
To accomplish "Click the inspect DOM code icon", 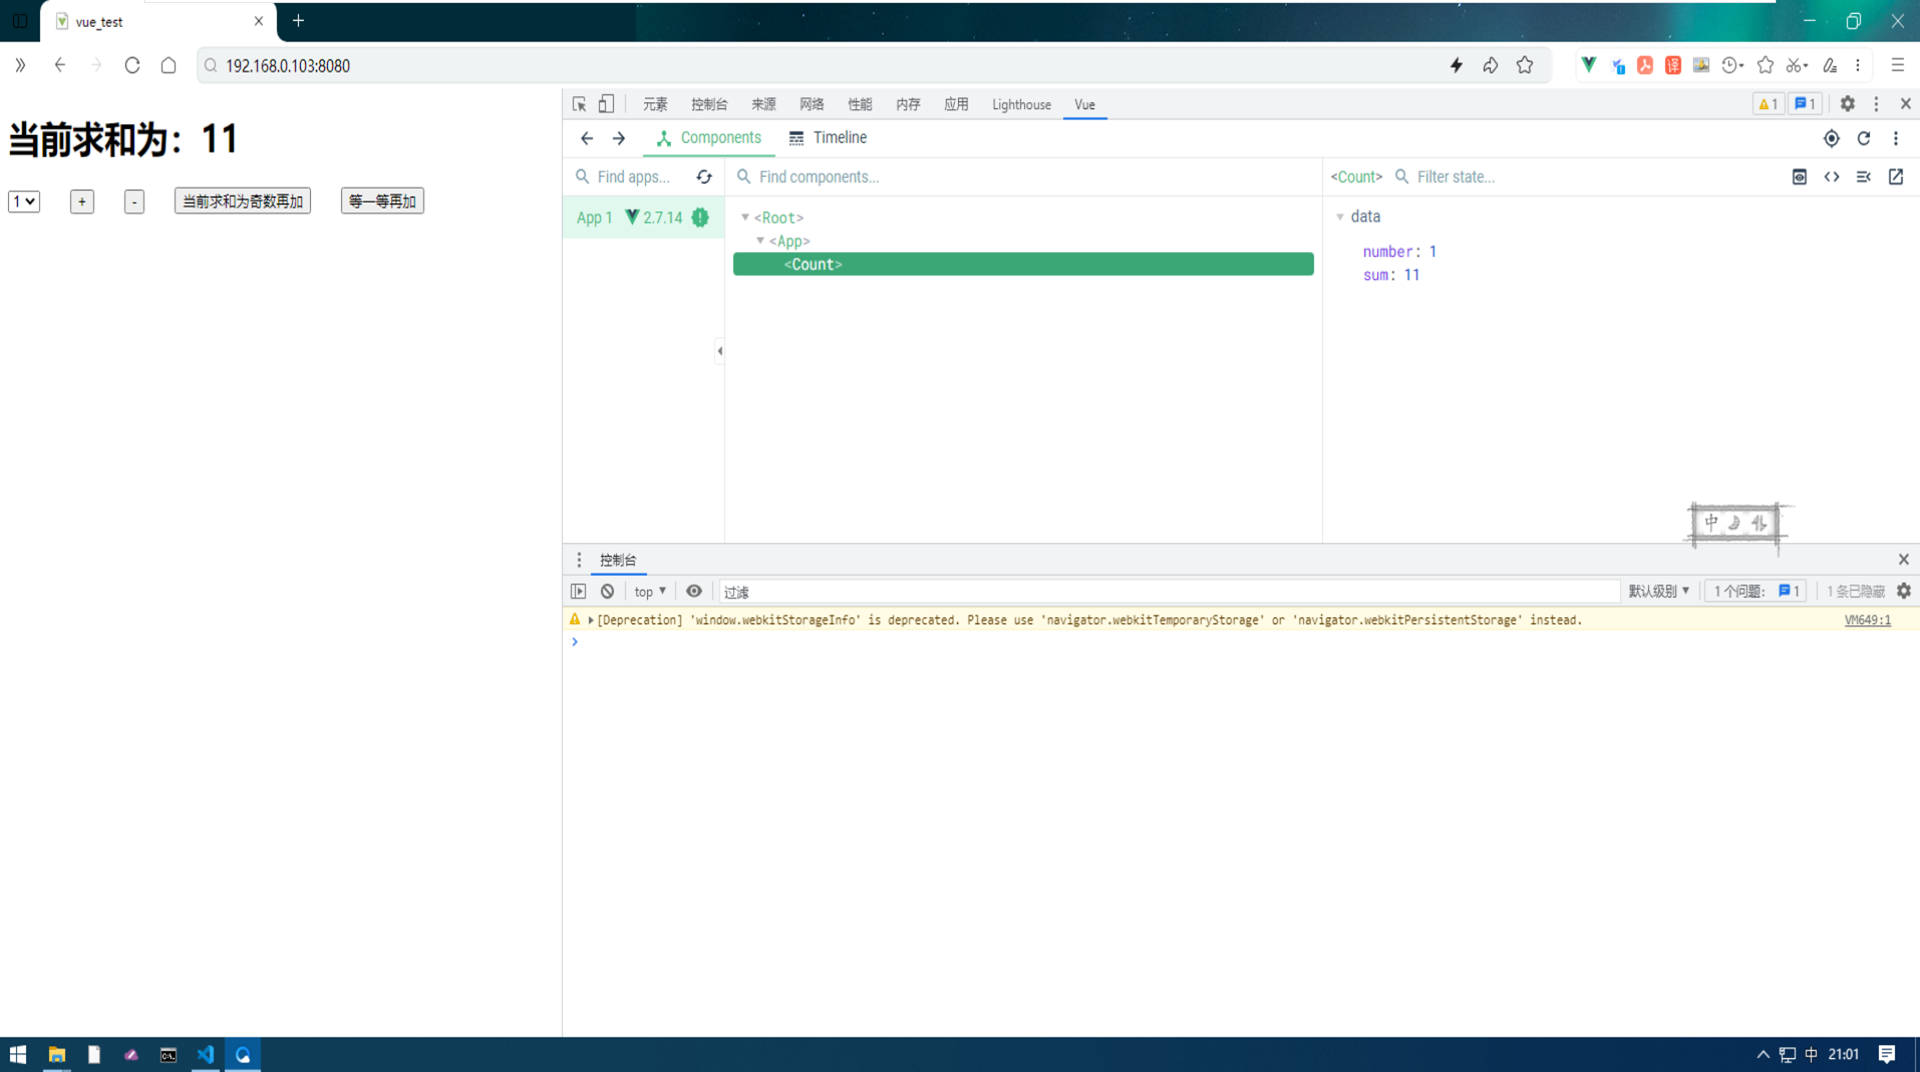I will pos(1831,177).
